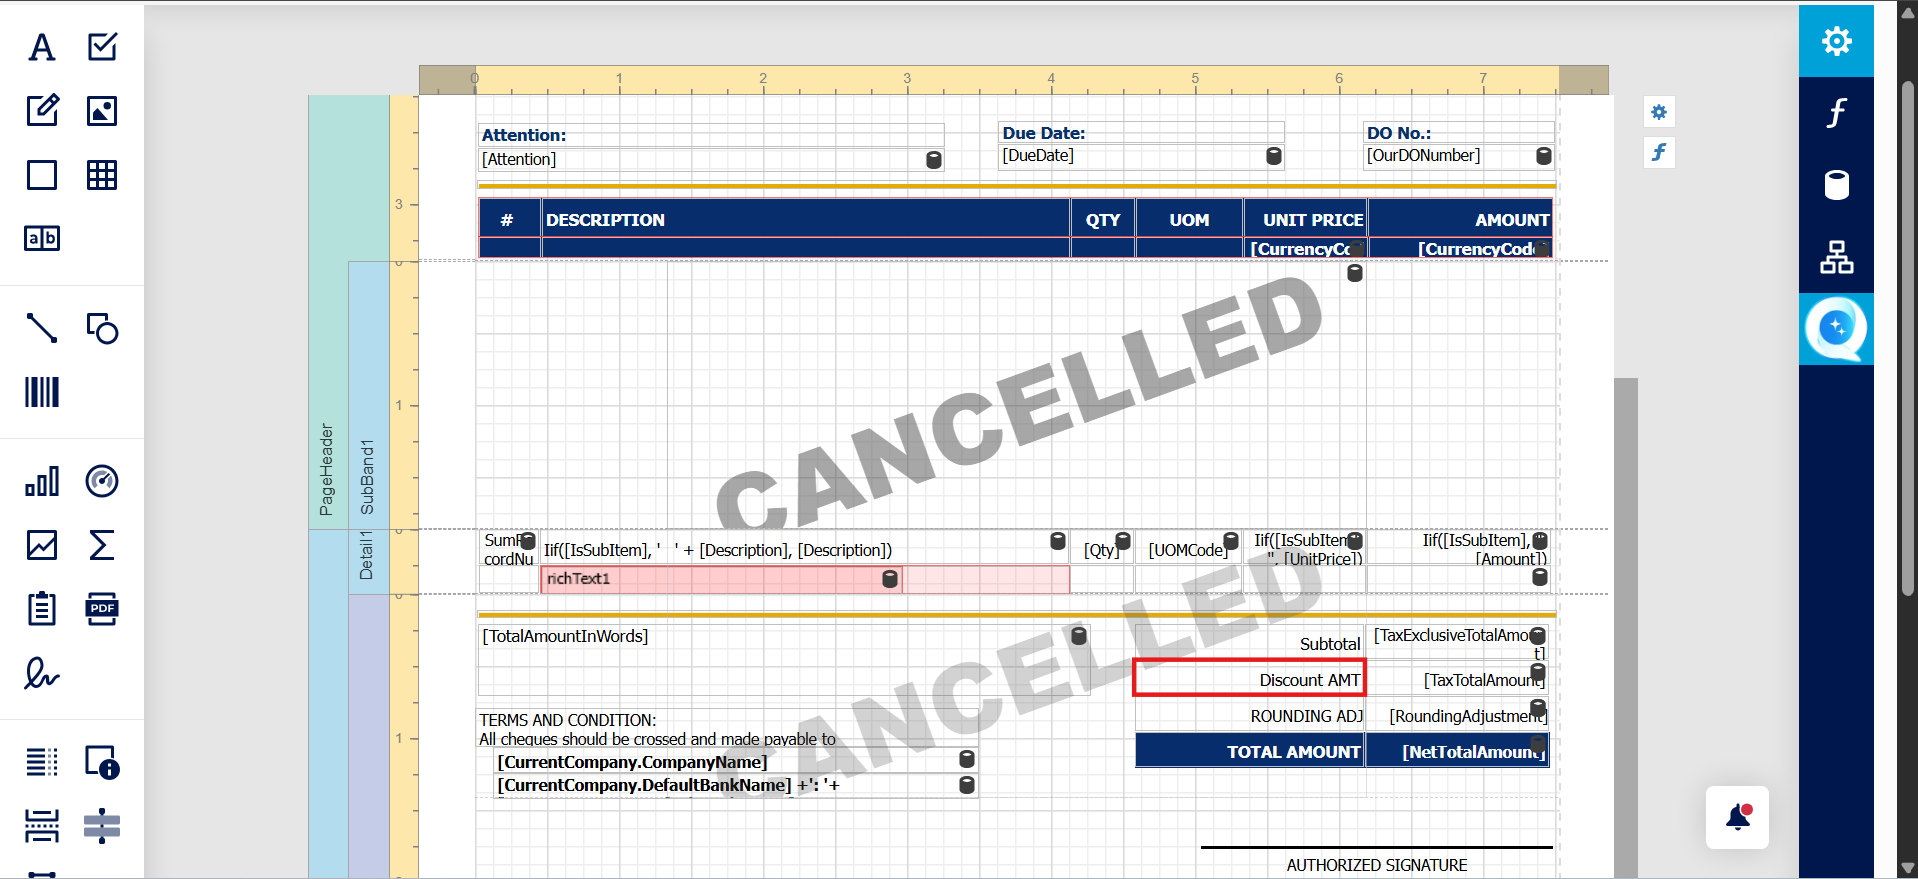Select the Description Iif expression cell
Screen dimensions: 1918x879
point(805,550)
